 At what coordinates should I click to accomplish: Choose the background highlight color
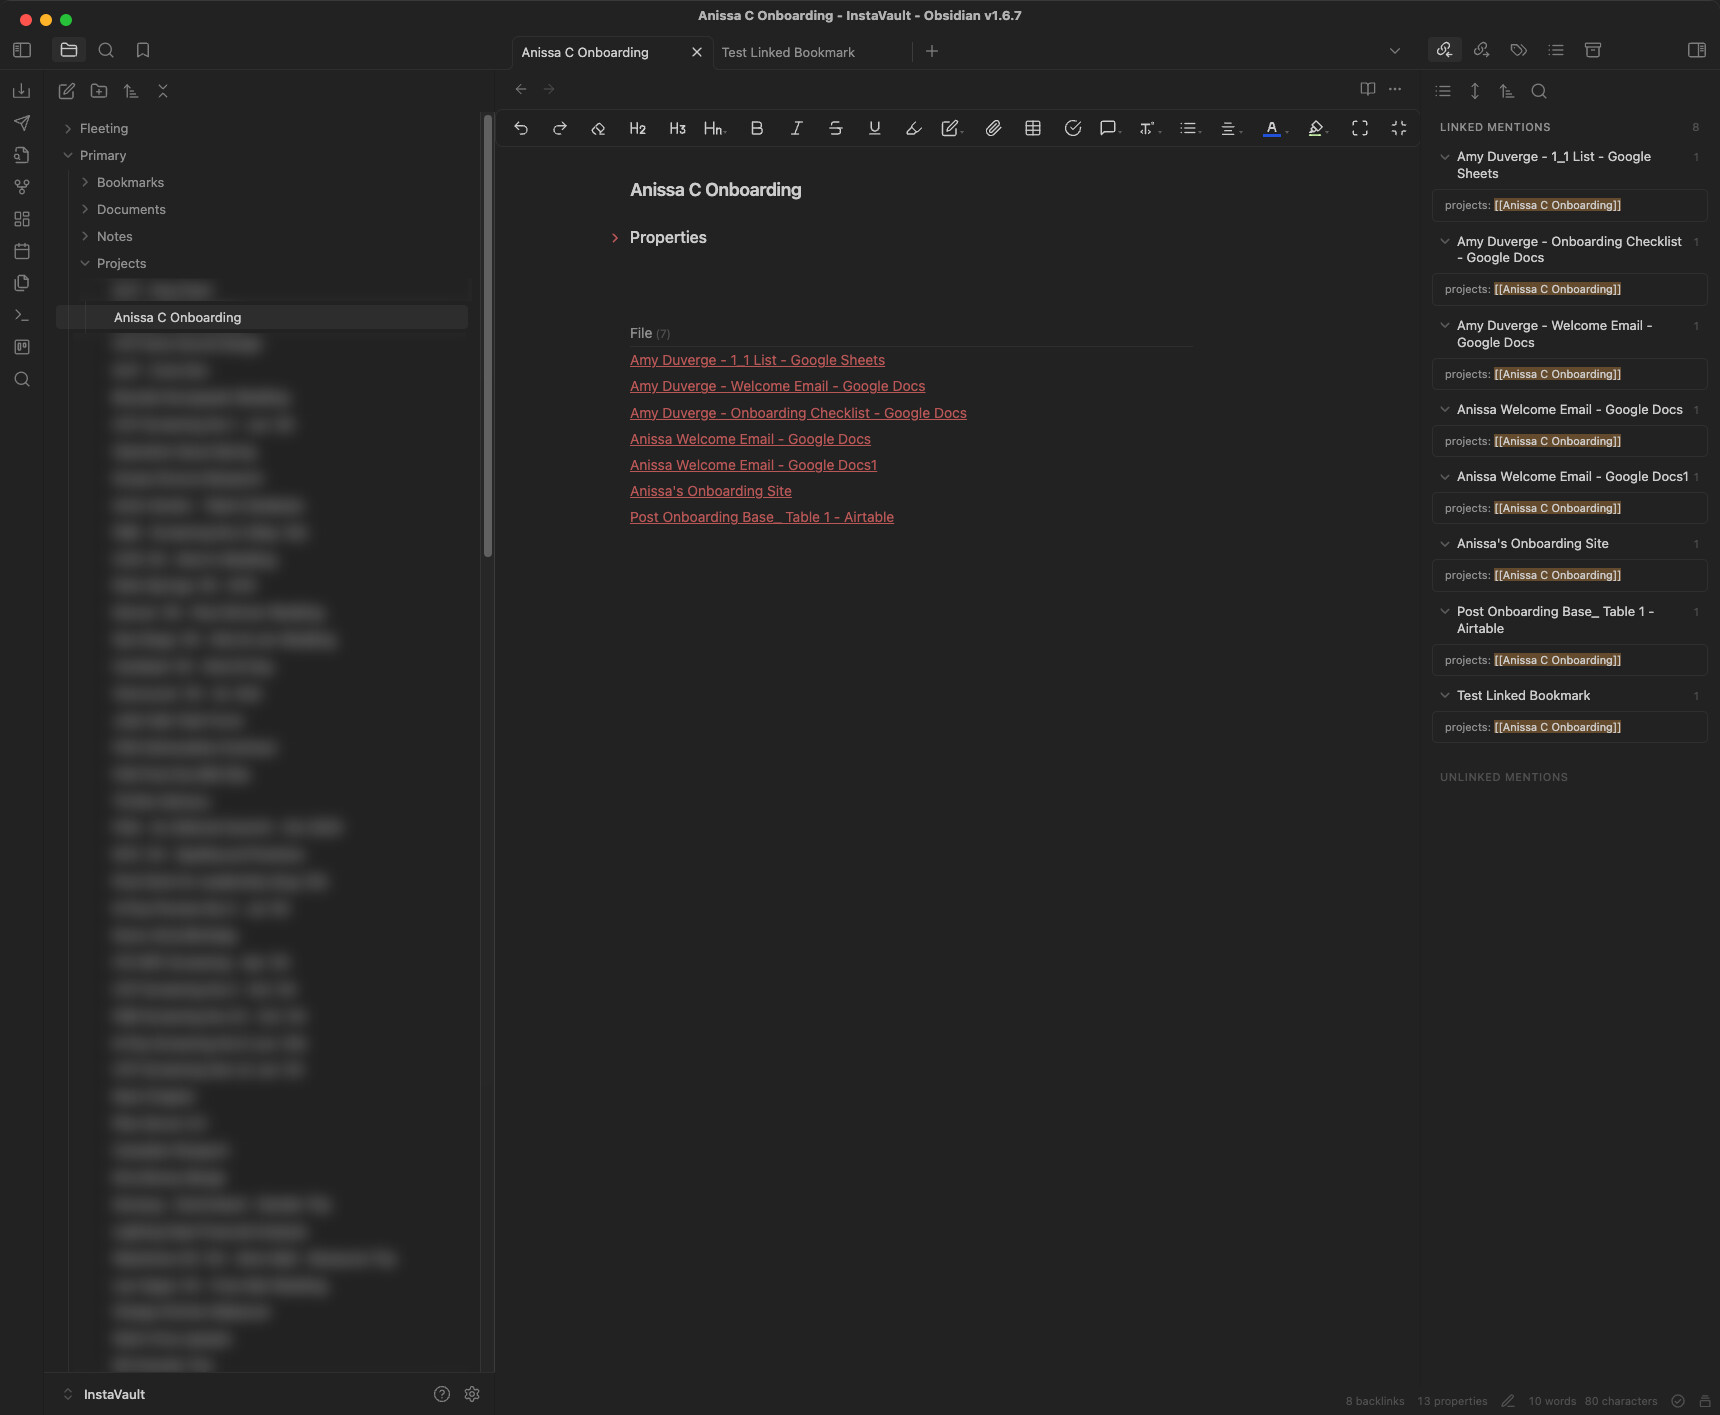[x=1316, y=128]
